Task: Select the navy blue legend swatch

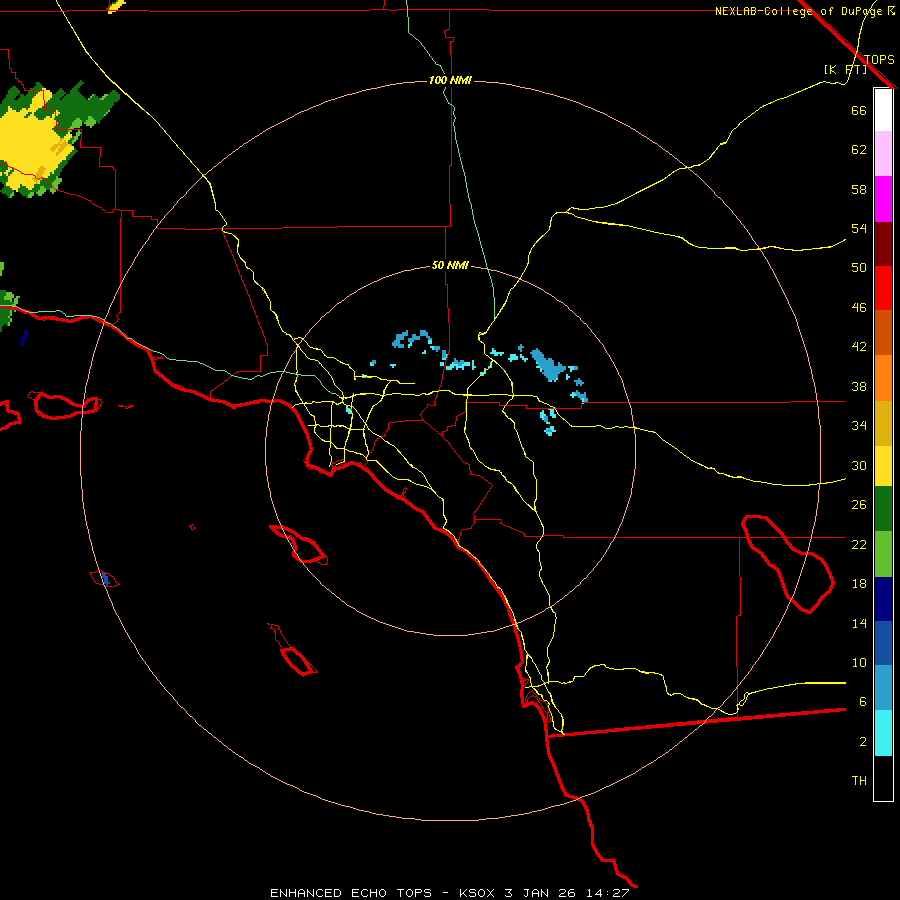Action: pyautogui.click(x=883, y=599)
